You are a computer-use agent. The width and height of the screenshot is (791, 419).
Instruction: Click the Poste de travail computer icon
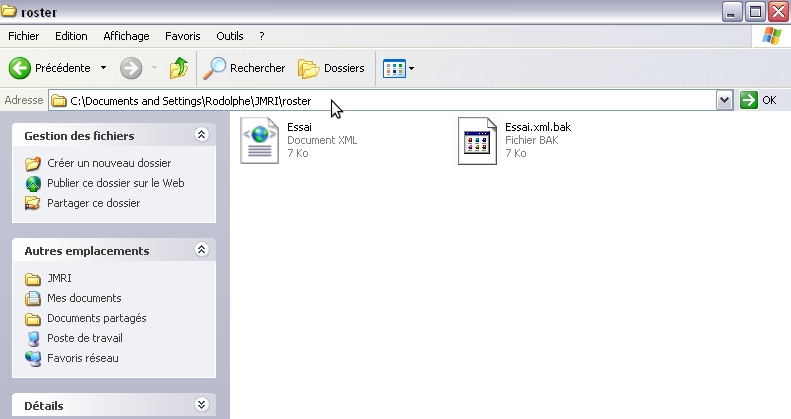(33, 339)
